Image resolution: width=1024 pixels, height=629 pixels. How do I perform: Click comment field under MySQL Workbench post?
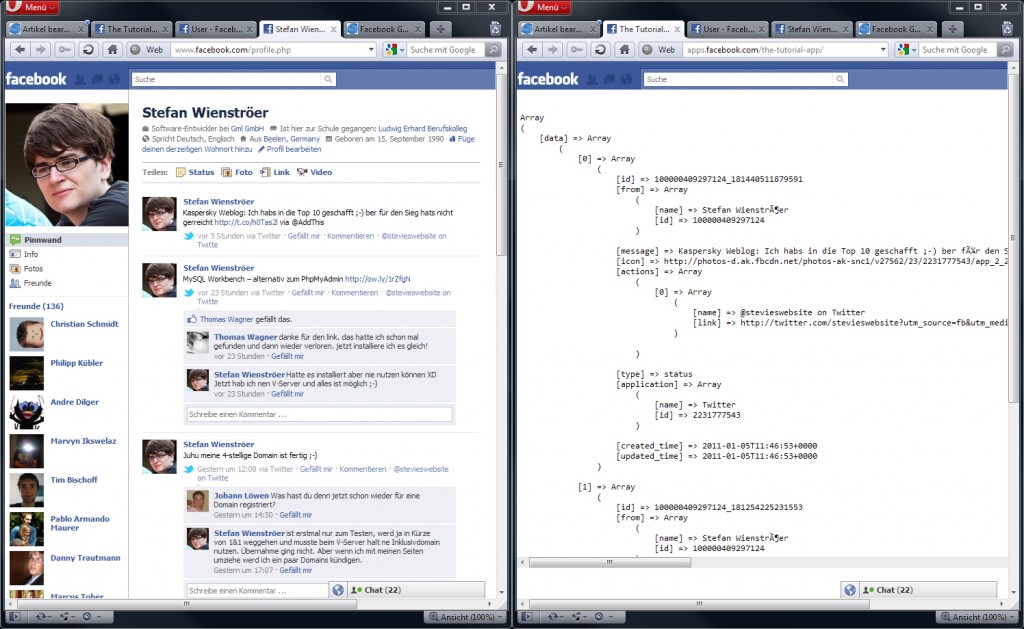click(x=319, y=414)
